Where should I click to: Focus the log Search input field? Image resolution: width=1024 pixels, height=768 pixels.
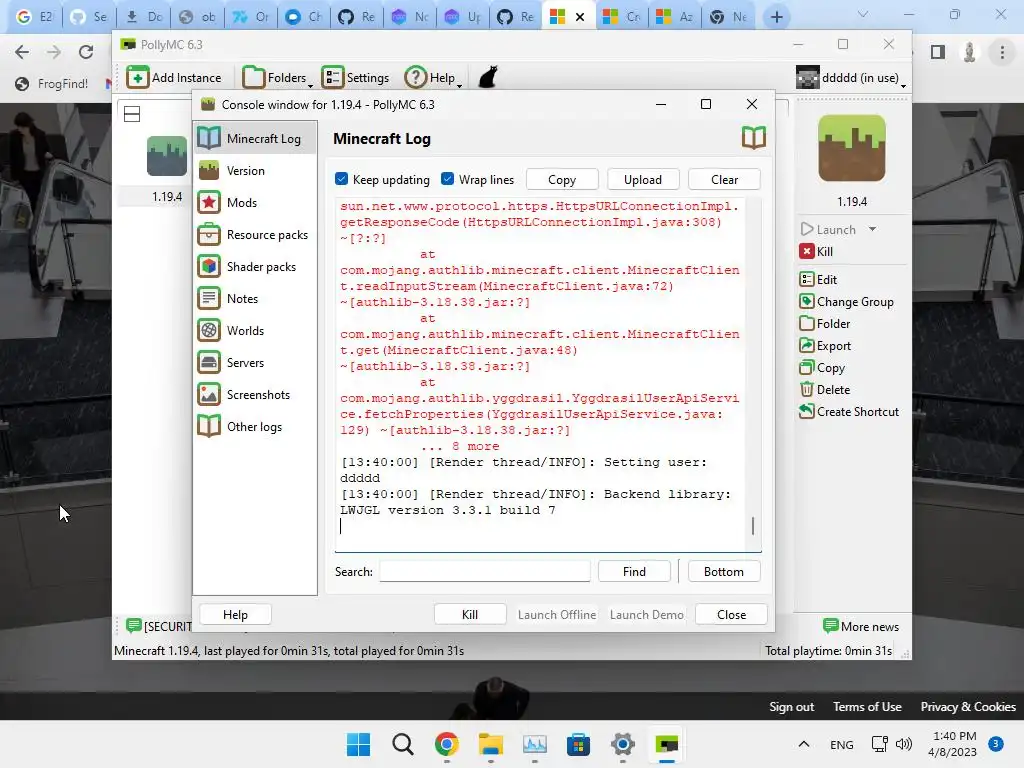485,571
